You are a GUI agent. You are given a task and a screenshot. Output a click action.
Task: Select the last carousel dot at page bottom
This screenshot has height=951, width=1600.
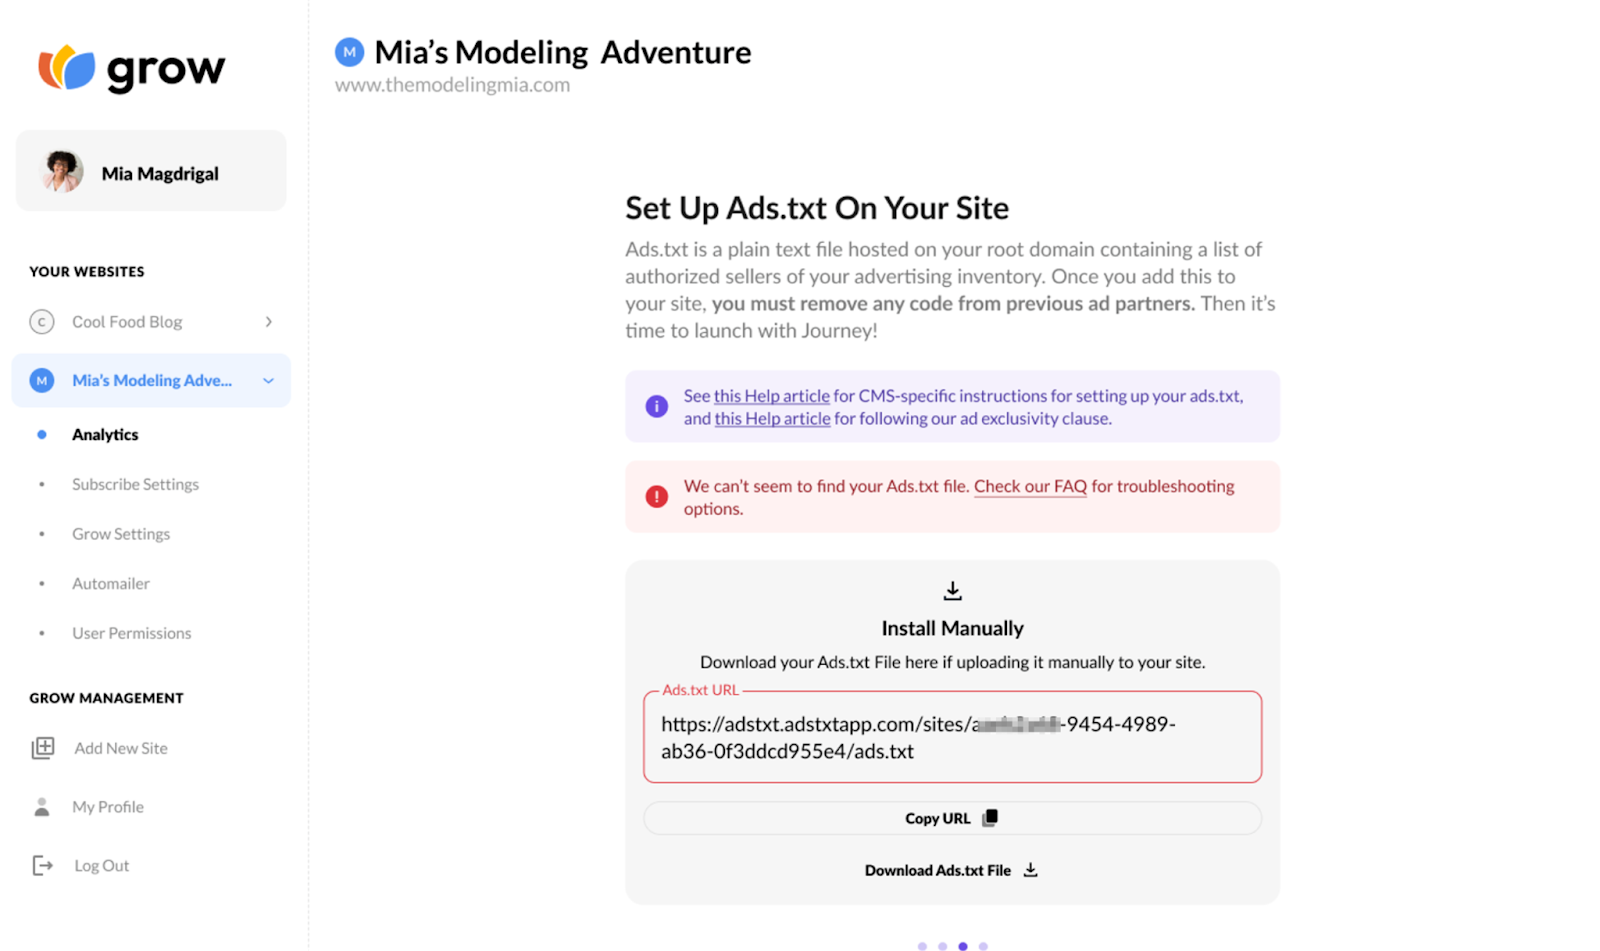pos(984,945)
